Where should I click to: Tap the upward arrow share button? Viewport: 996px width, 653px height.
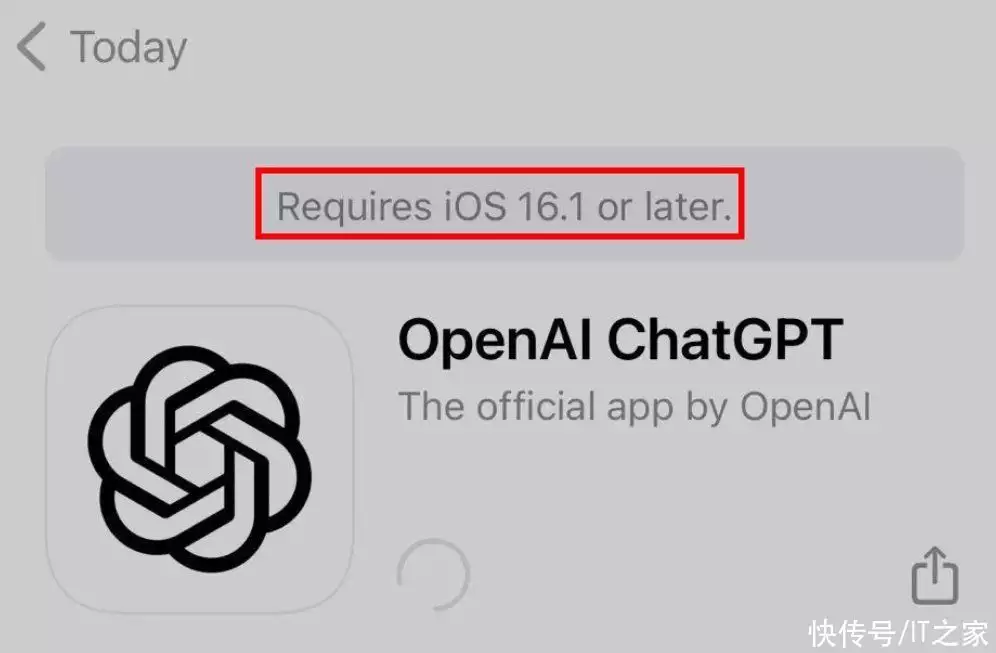934,576
